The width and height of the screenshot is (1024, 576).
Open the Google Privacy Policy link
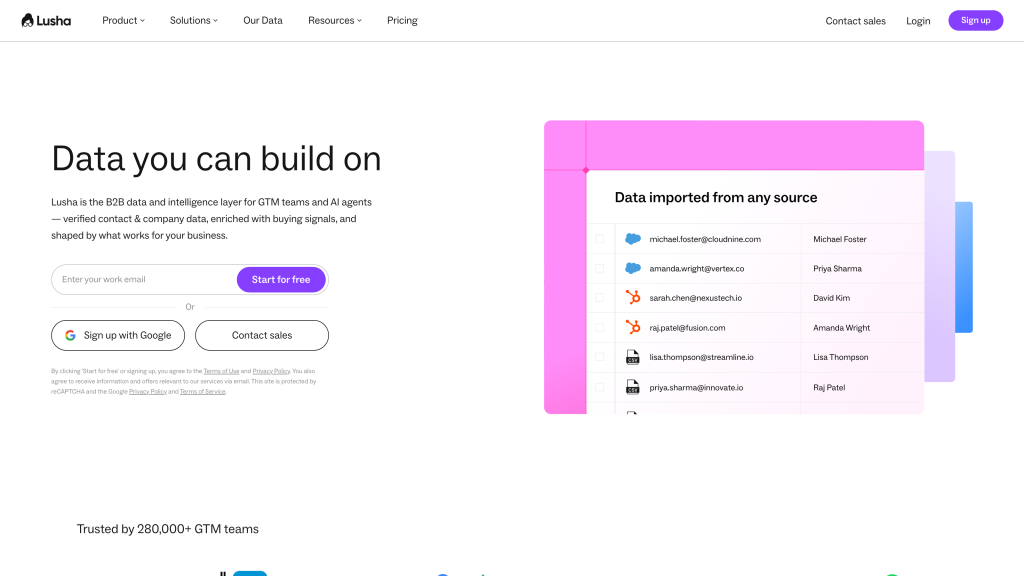(x=148, y=392)
